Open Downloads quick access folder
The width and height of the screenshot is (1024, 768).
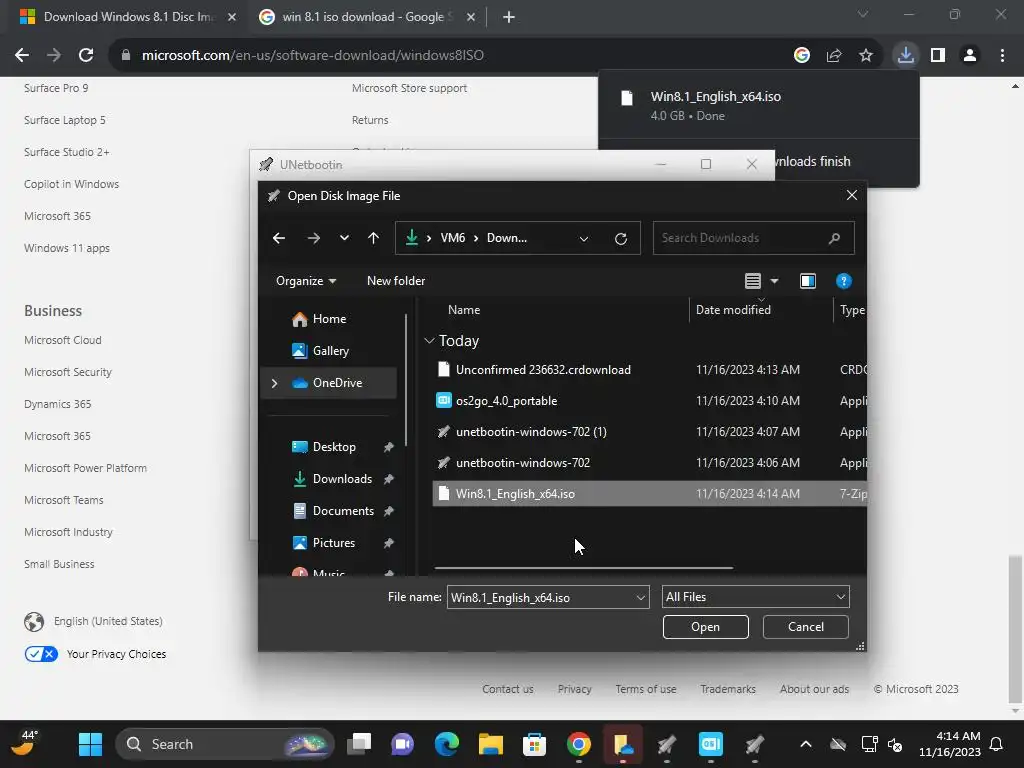tap(342, 479)
